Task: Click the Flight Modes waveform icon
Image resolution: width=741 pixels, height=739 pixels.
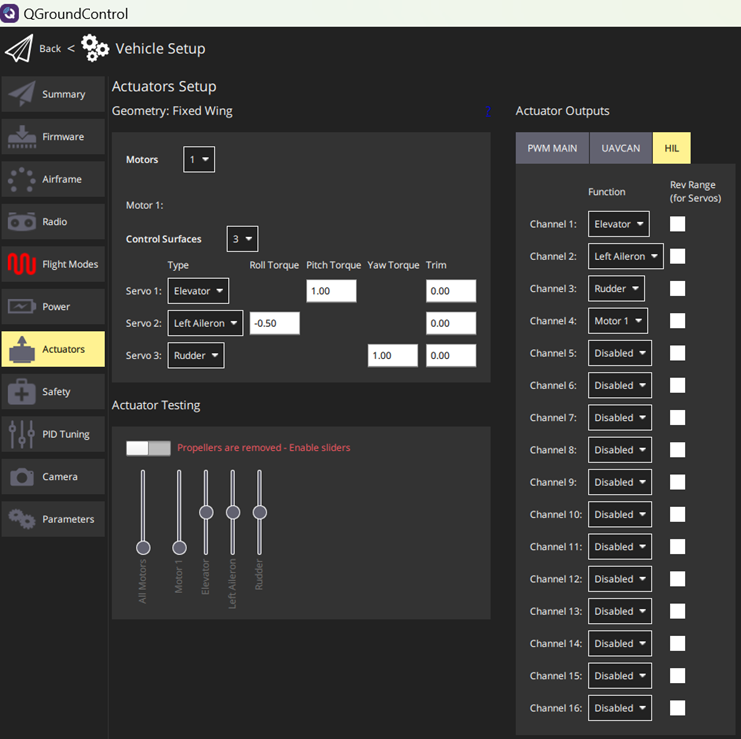Action: [x=22, y=265]
